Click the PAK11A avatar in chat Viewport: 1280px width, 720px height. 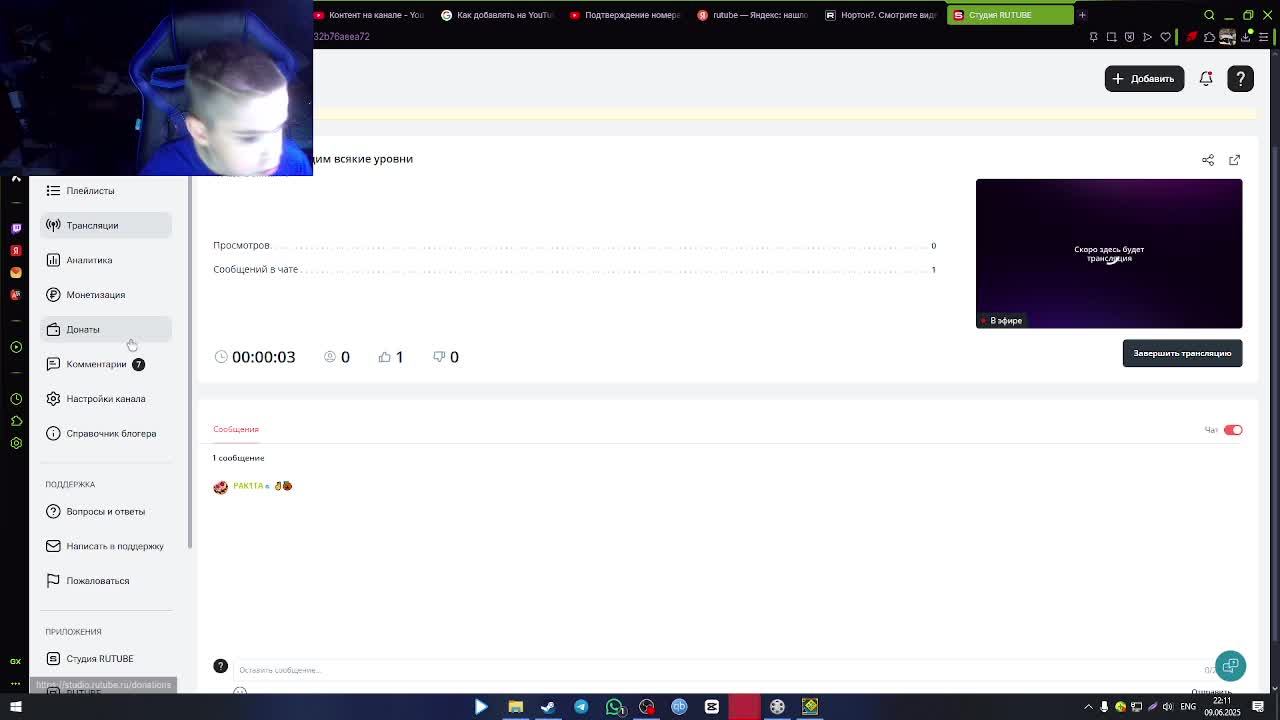[x=221, y=487]
